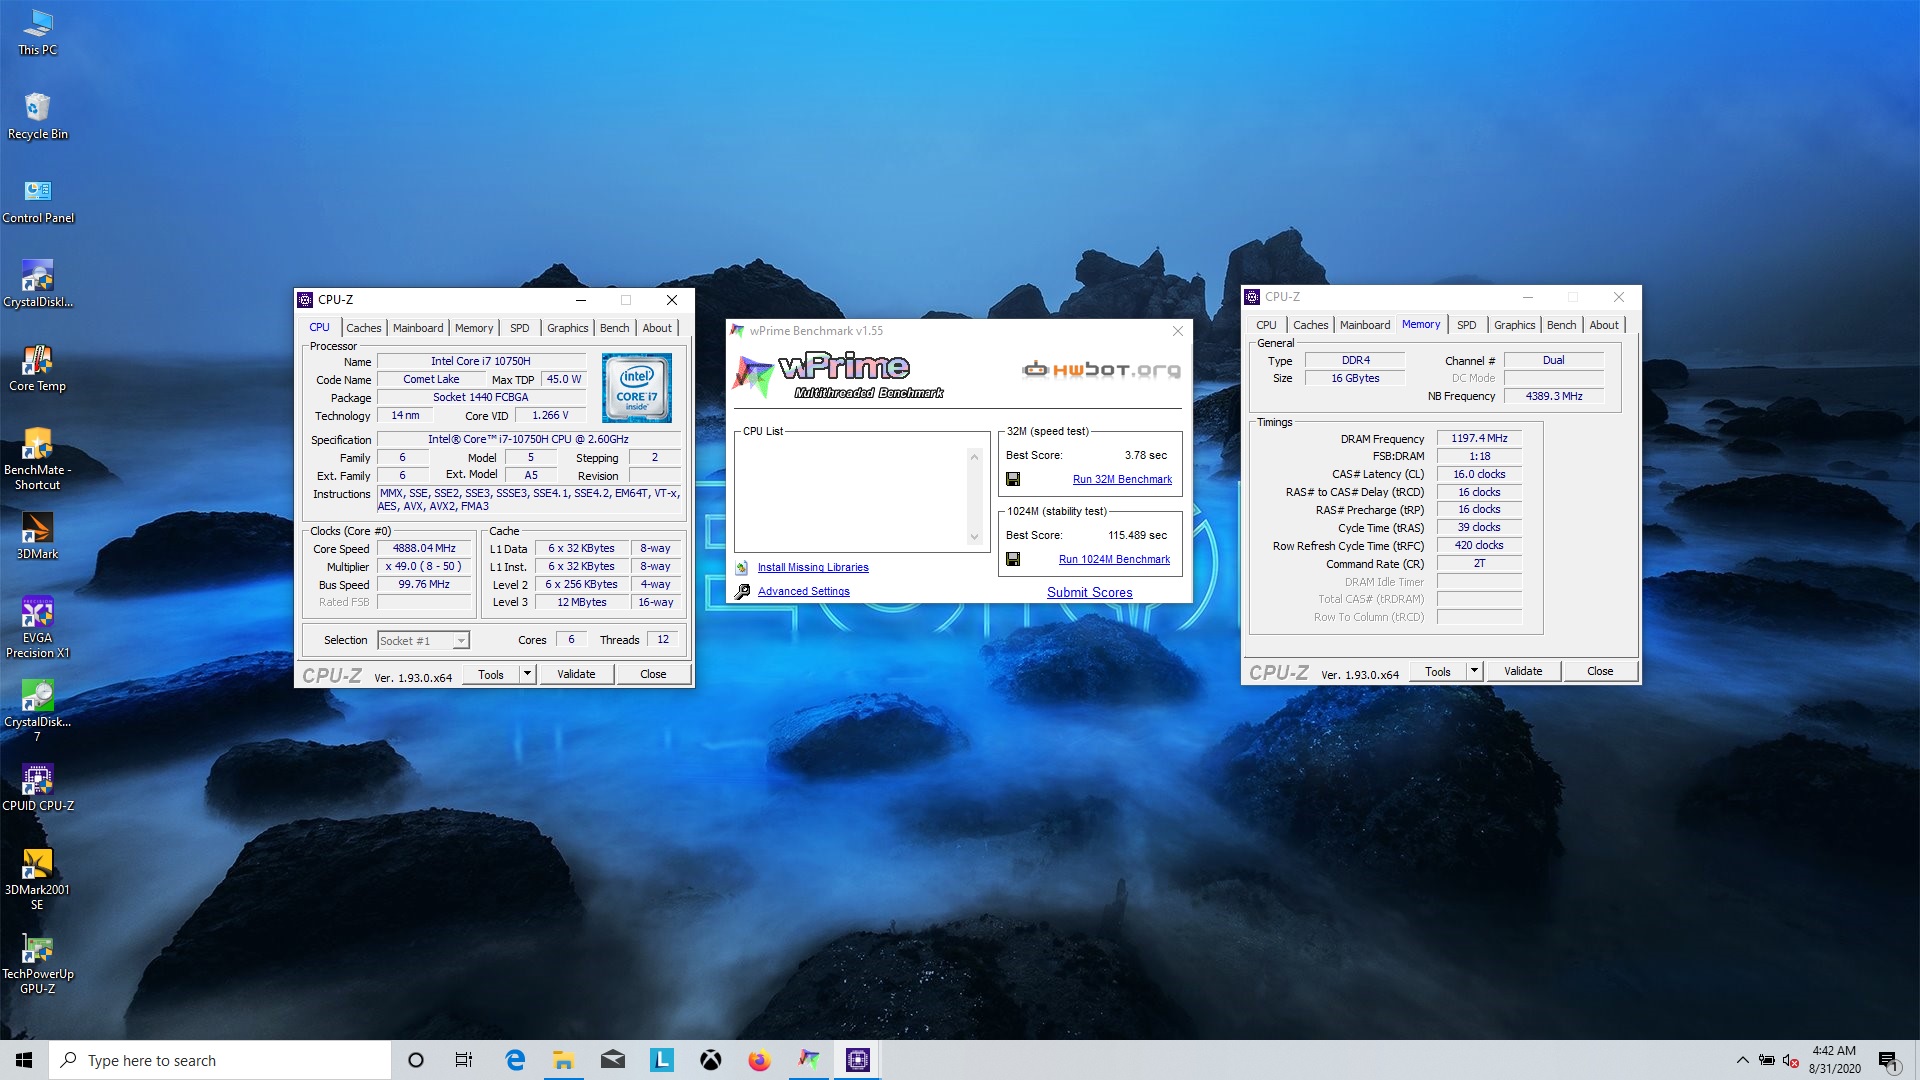The width and height of the screenshot is (1920, 1080).
Task: Launch CrystalDiskMark 7 desktop icon
Action: click(38, 710)
